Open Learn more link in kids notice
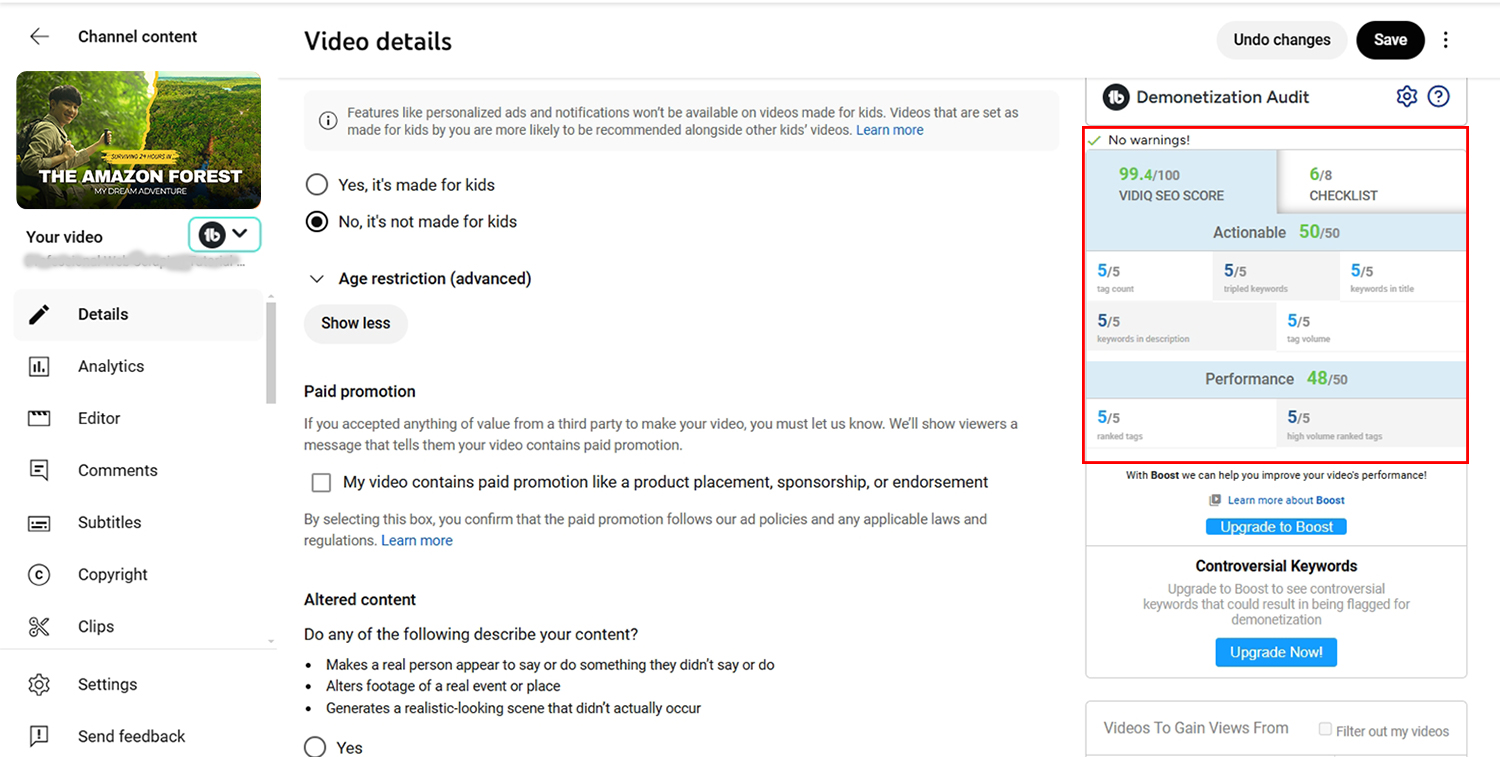Image resolution: width=1500 pixels, height=757 pixels. click(x=890, y=130)
